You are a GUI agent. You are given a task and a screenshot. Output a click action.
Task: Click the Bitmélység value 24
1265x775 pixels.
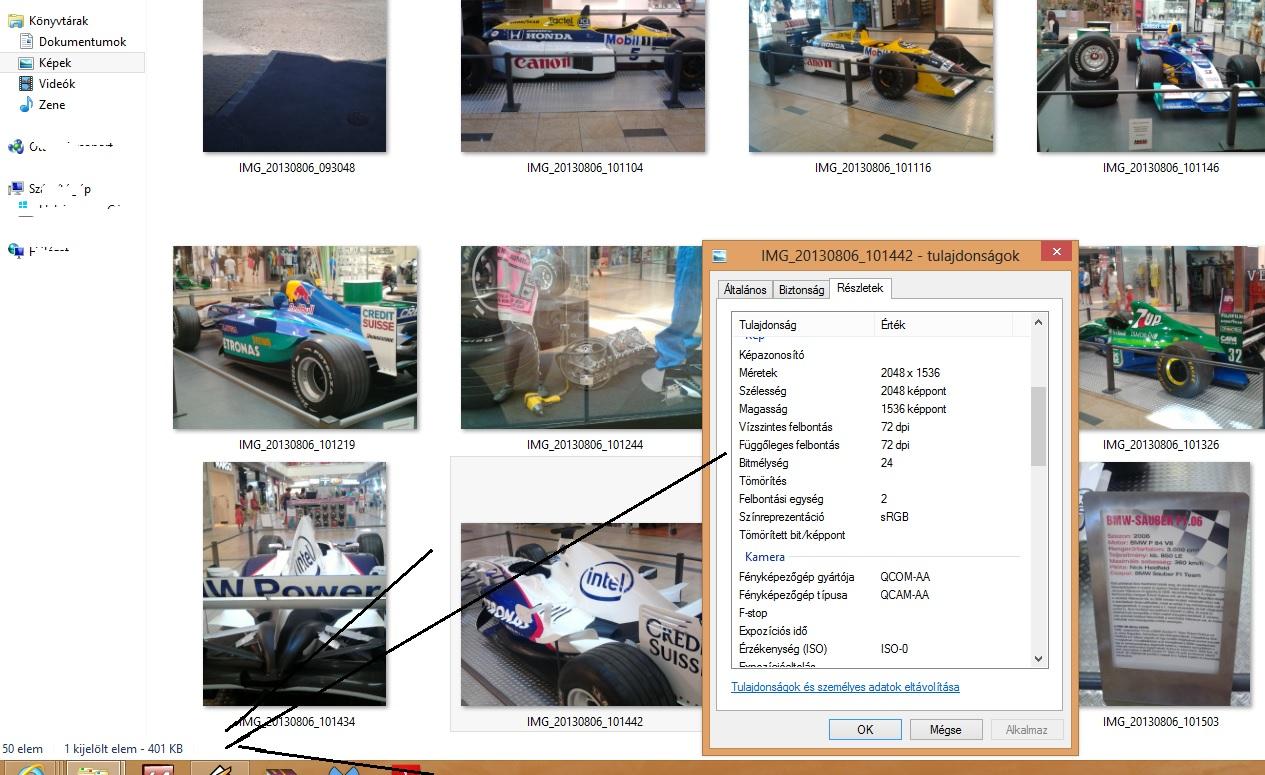pos(887,463)
